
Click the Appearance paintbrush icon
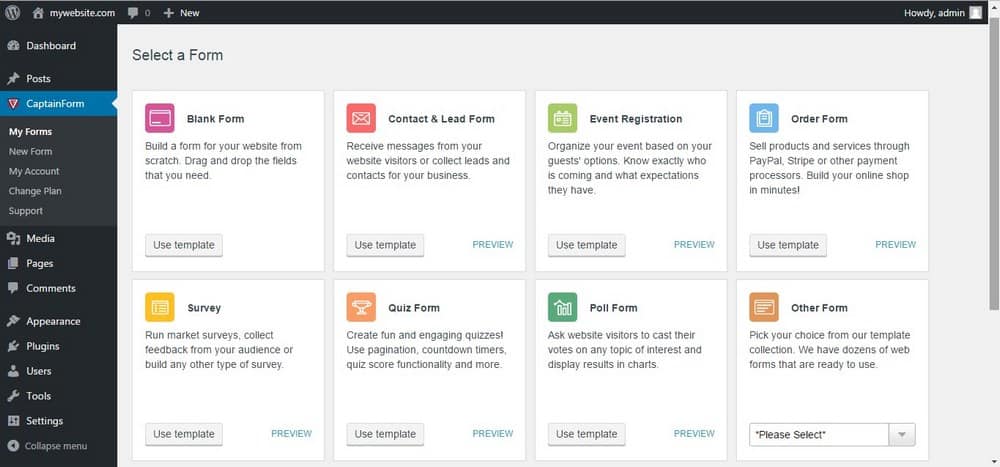(13, 321)
